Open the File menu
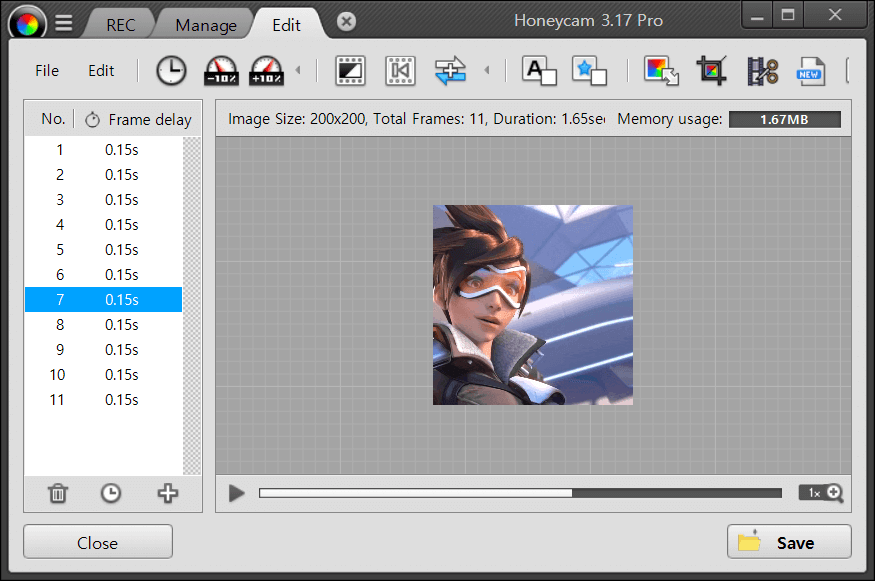 (x=47, y=70)
